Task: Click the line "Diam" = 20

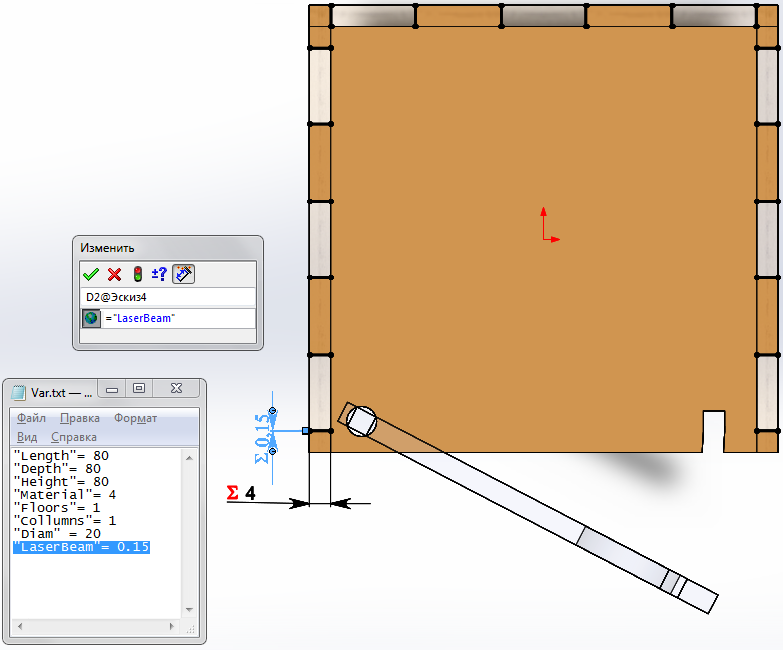Action: (x=57, y=534)
